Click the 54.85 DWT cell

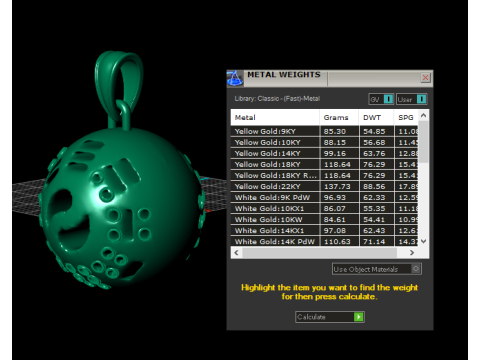(377, 131)
